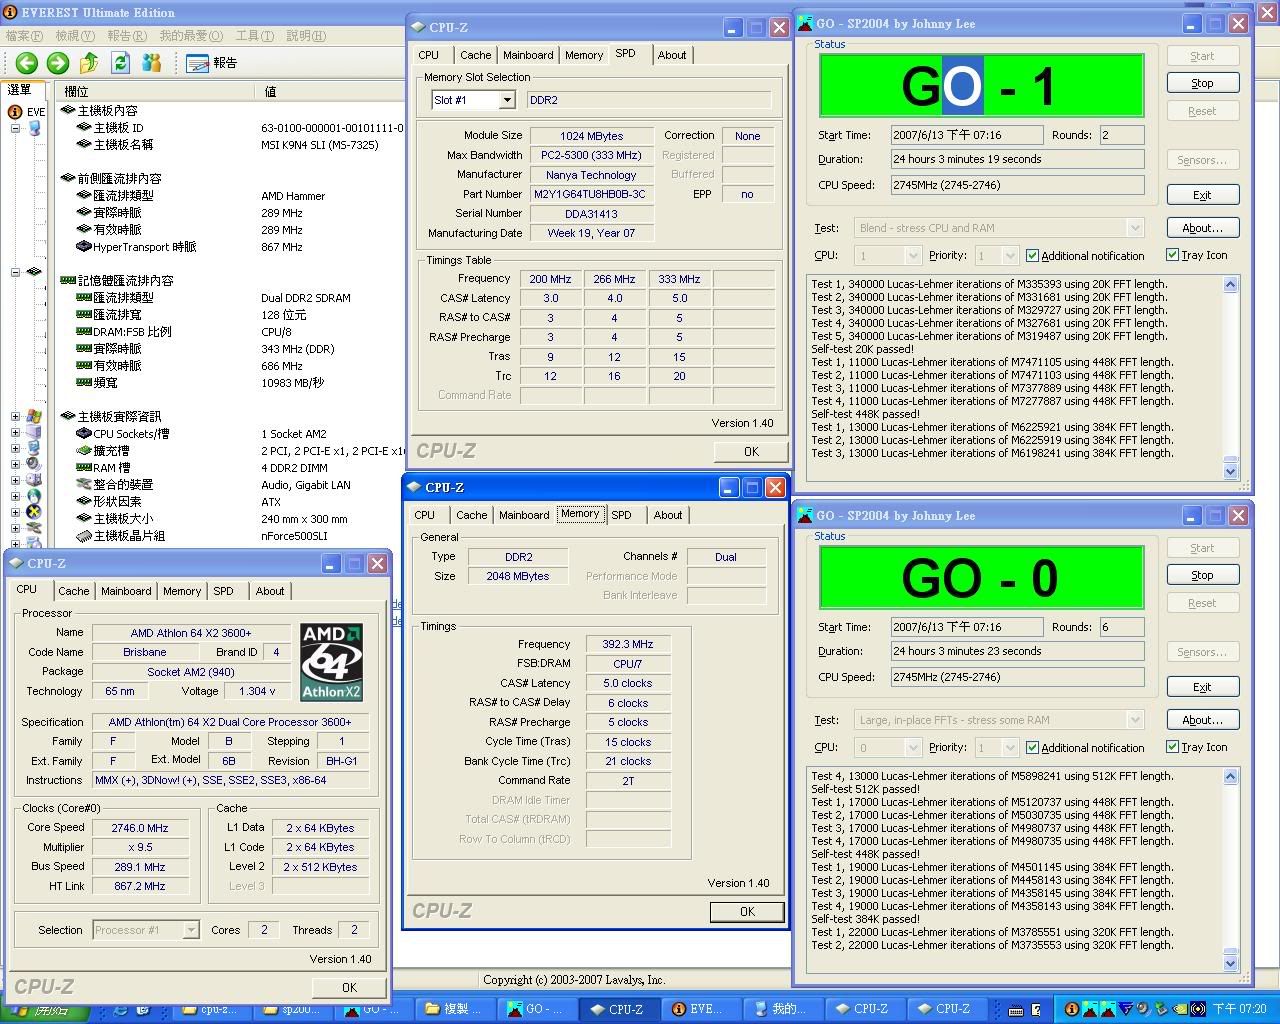The width and height of the screenshot is (1280, 1024).
Task: Select the Windows logo icon in EVEREST tree
Action: (x=34, y=416)
